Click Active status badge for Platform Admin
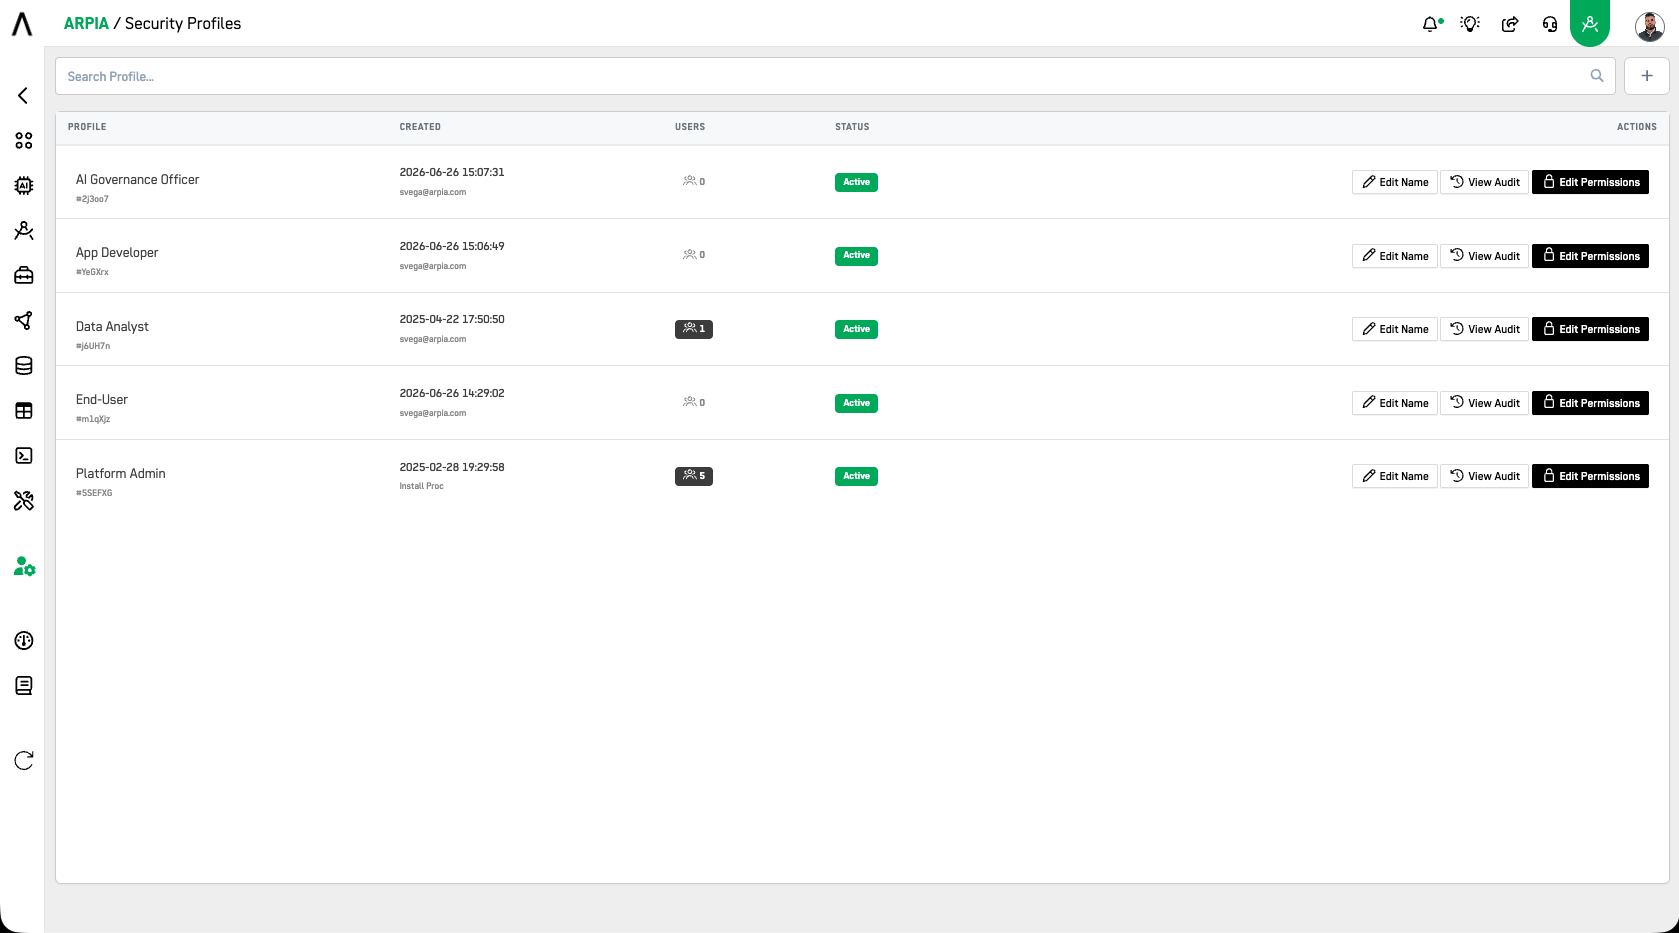Viewport: 1679px width, 933px height. (856, 476)
